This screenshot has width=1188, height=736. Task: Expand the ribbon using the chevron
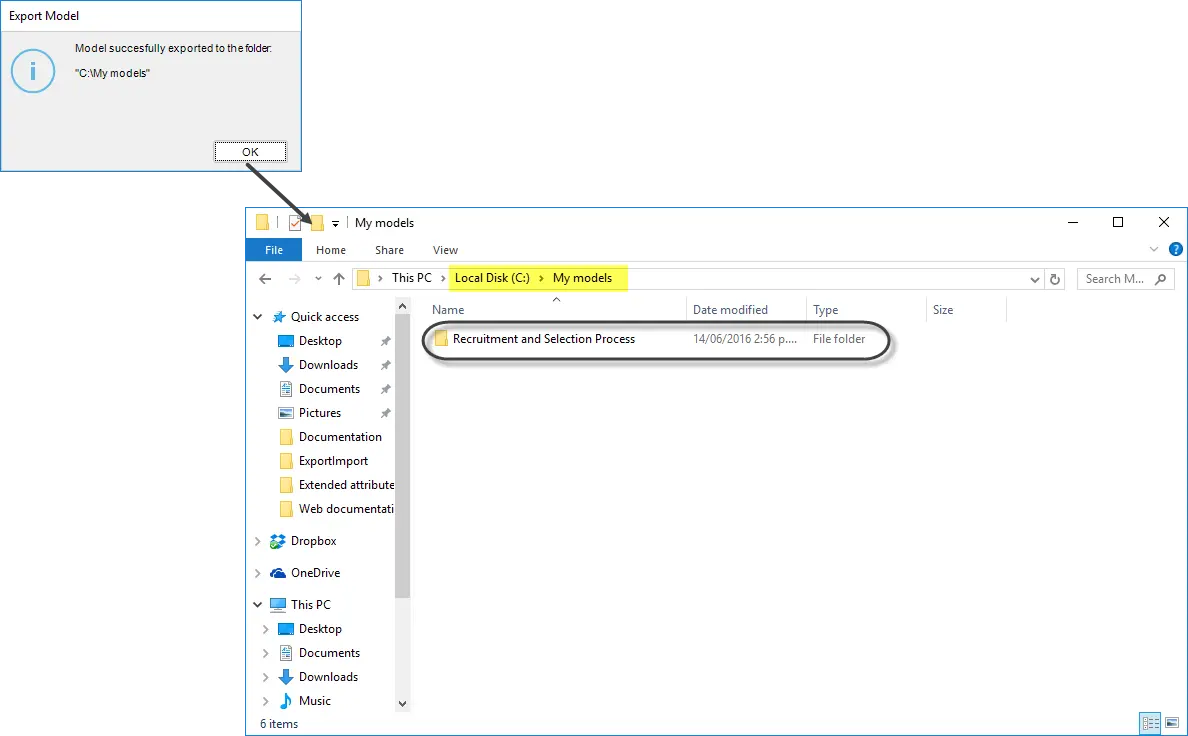coord(1154,249)
